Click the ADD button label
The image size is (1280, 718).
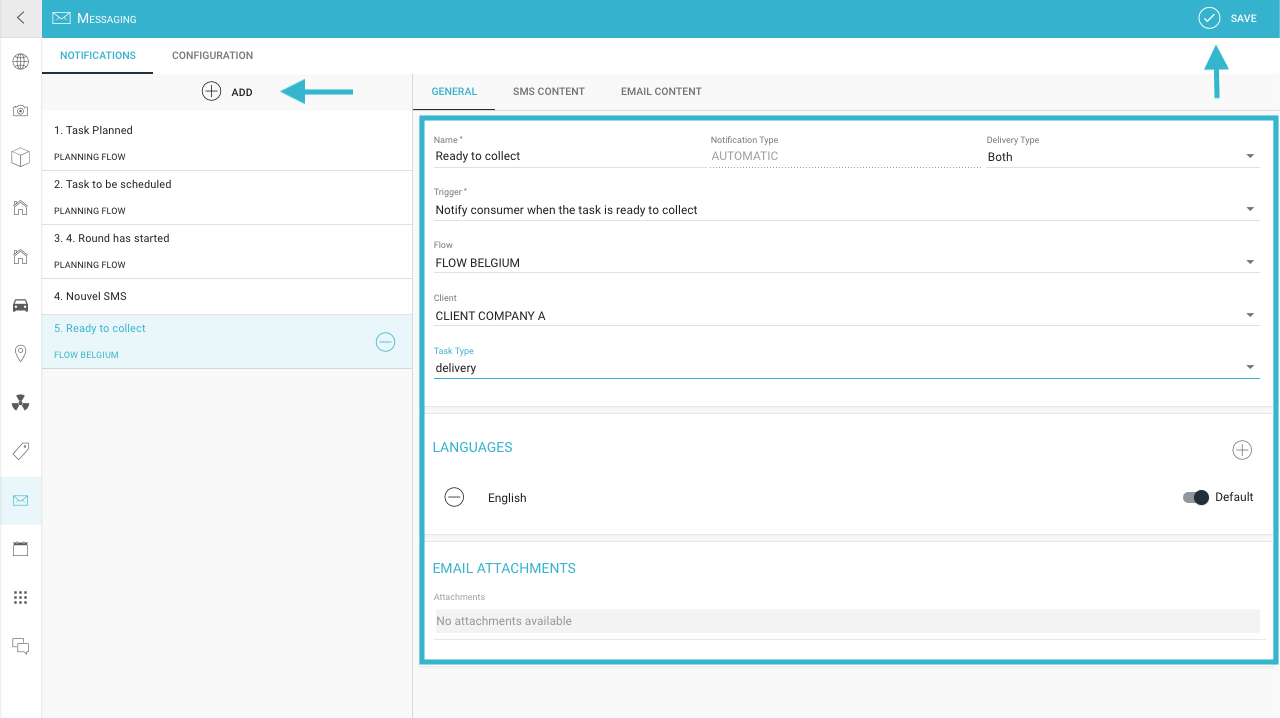coord(242,92)
